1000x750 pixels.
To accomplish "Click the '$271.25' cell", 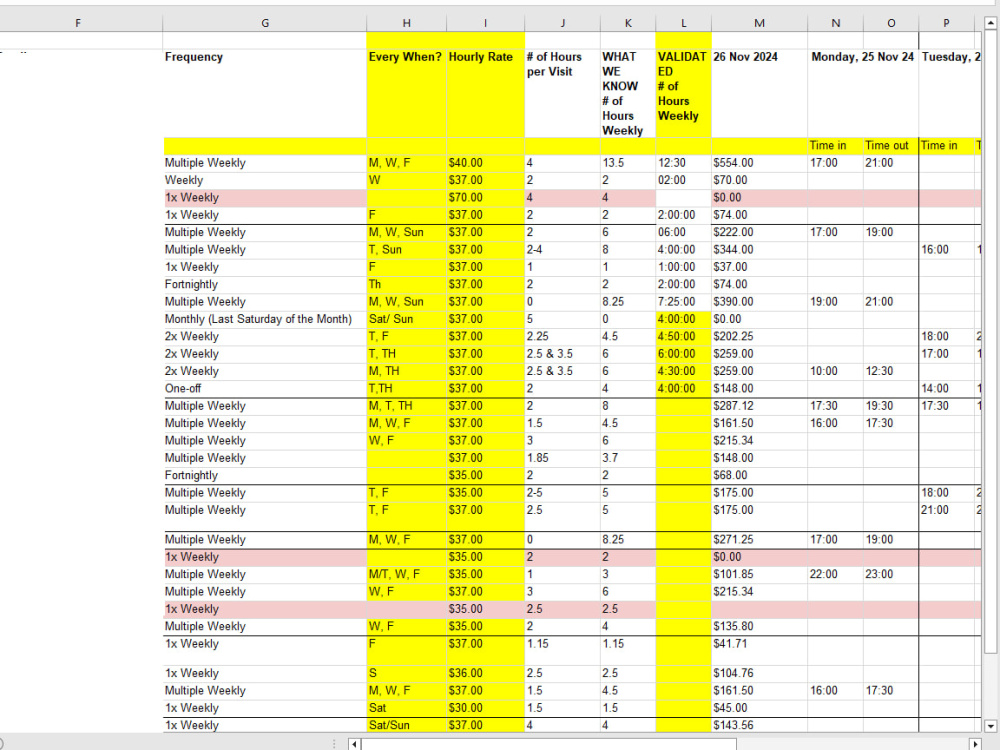I will [x=759, y=540].
